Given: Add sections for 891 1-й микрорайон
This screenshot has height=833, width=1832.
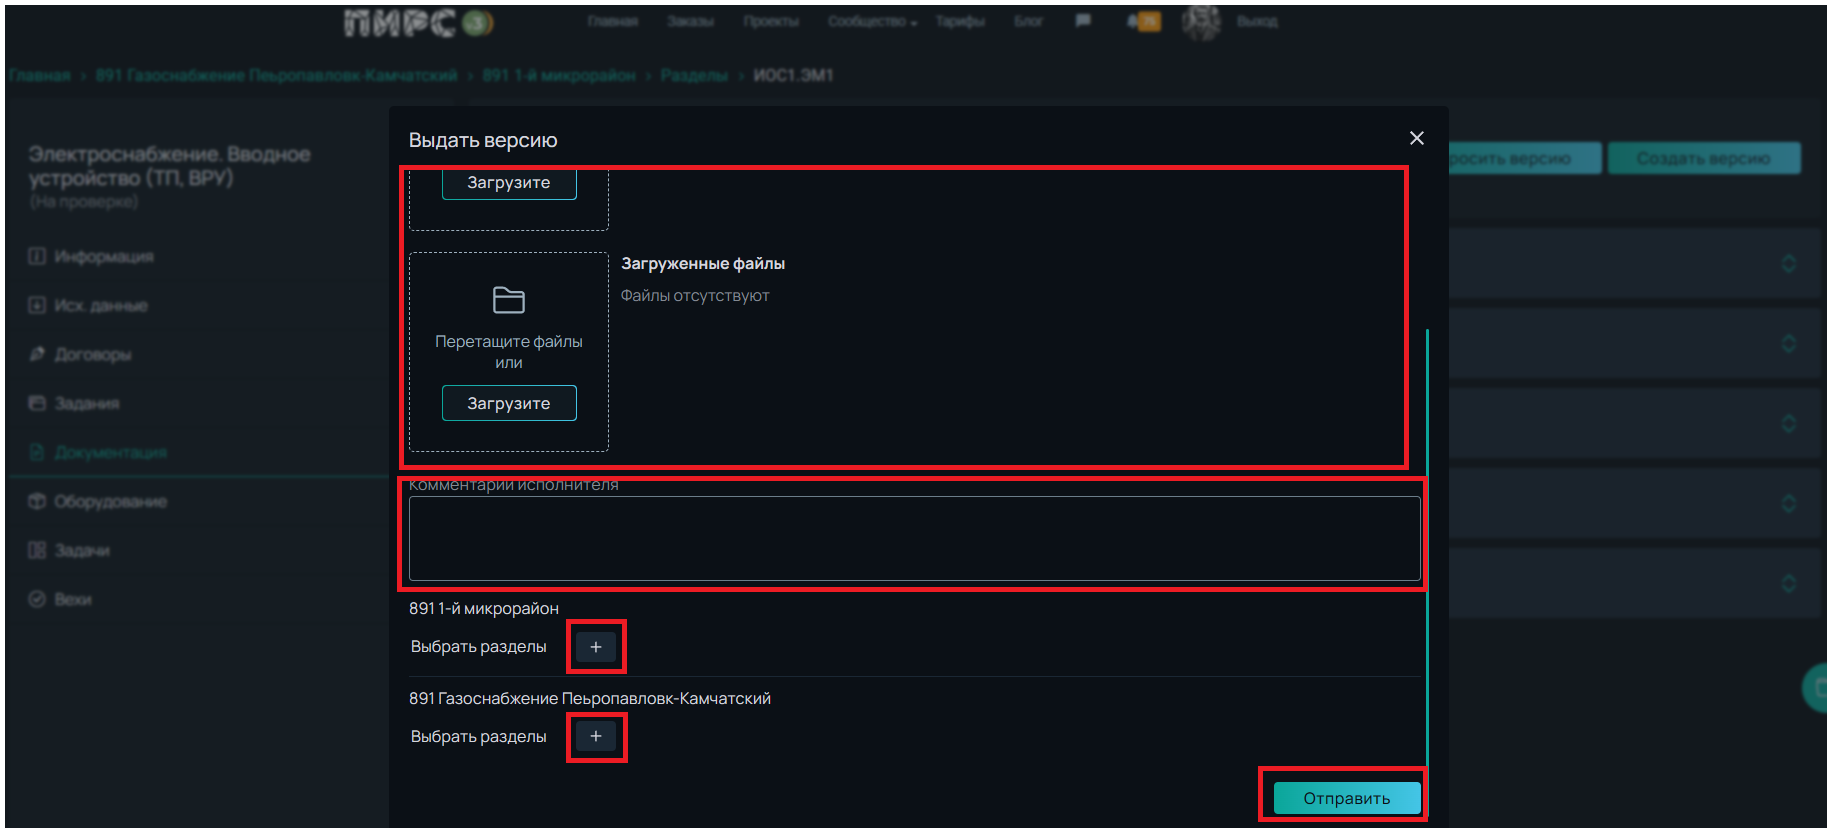Looking at the screenshot, I should point(596,647).
